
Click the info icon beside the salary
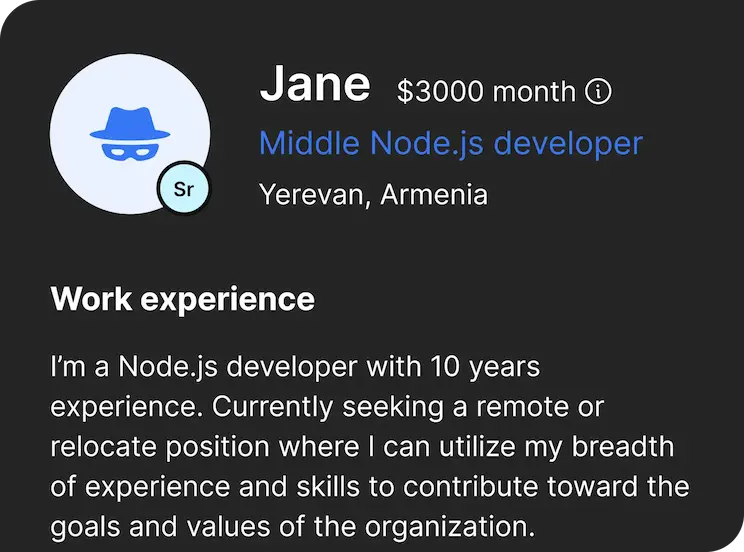(598, 92)
